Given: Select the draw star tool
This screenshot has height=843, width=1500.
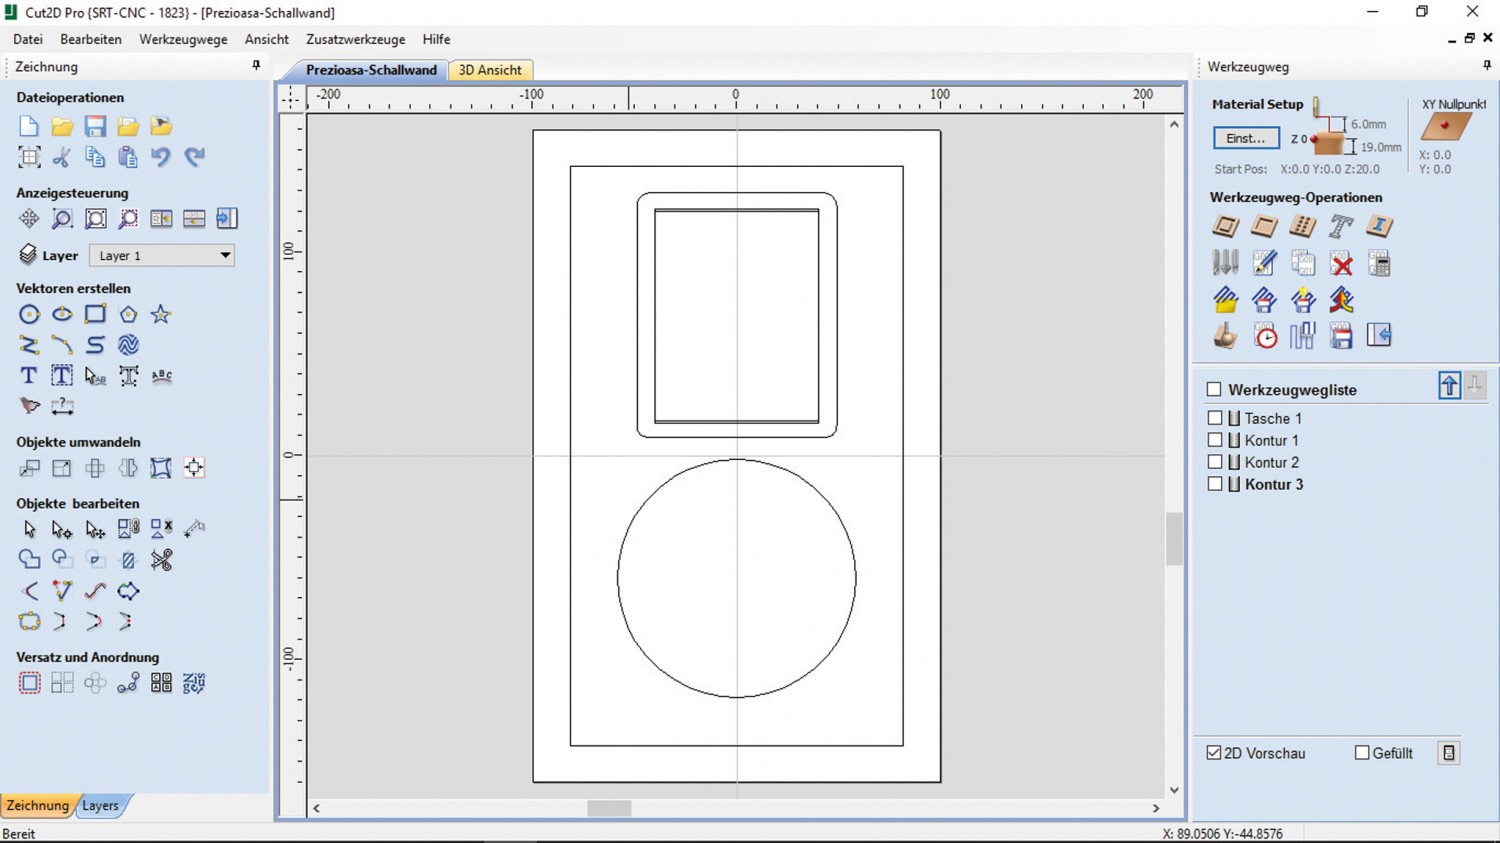Looking at the screenshot, I should (x=161, y=315).
